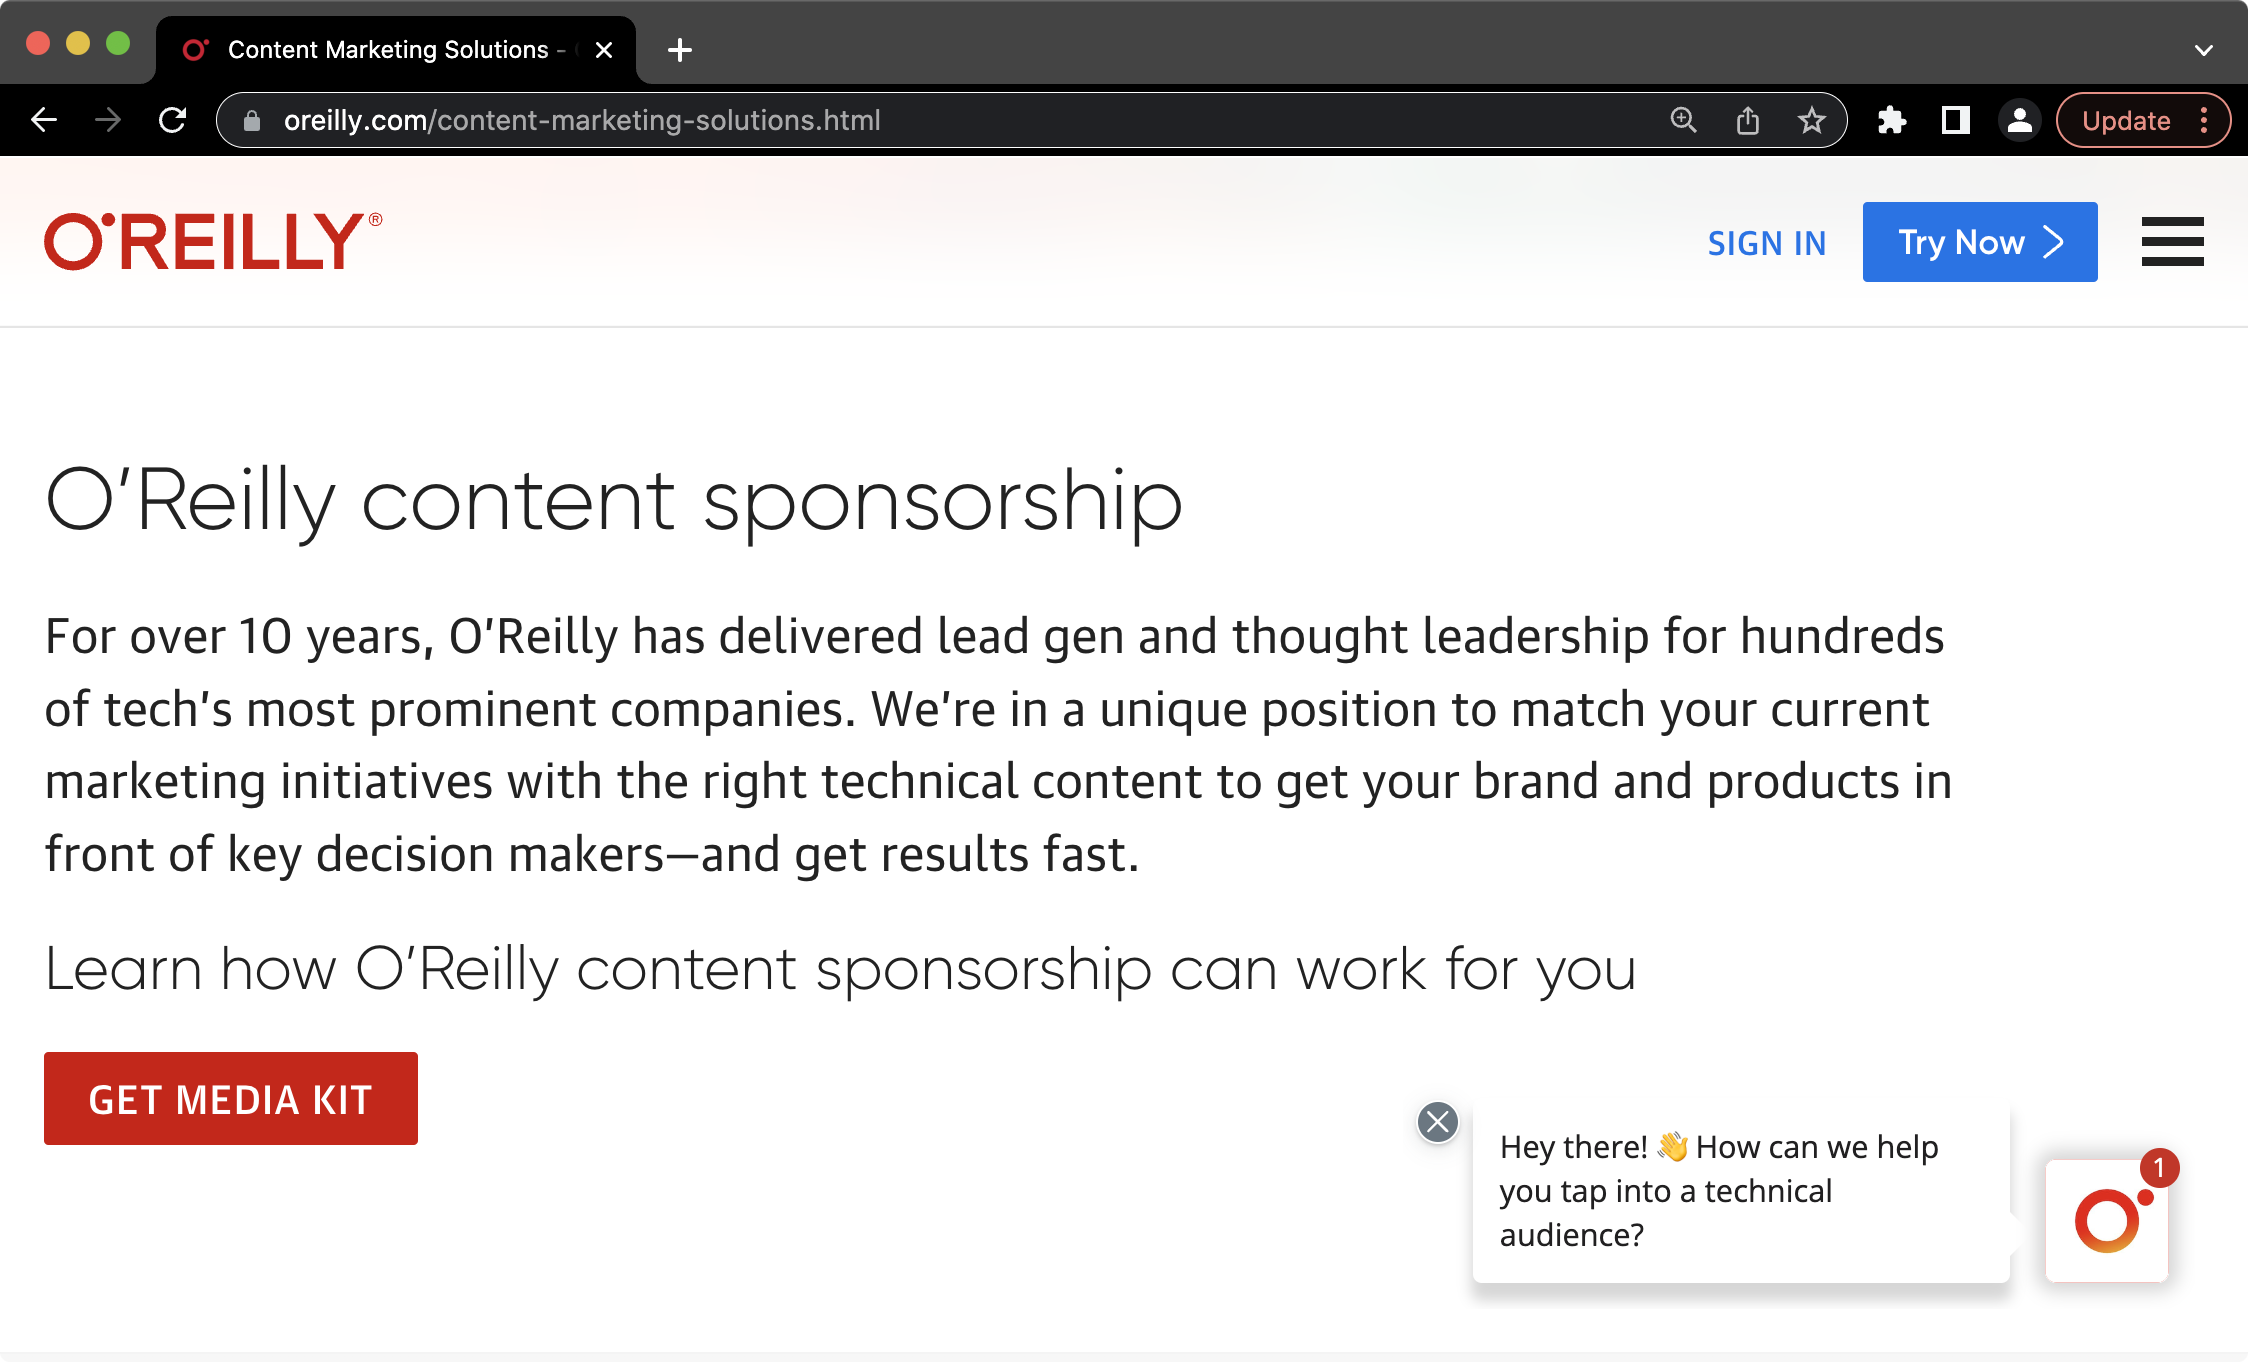Click the share page icon
The height and width of the screenshot is (1362, 2248).
pos(1748,121)
